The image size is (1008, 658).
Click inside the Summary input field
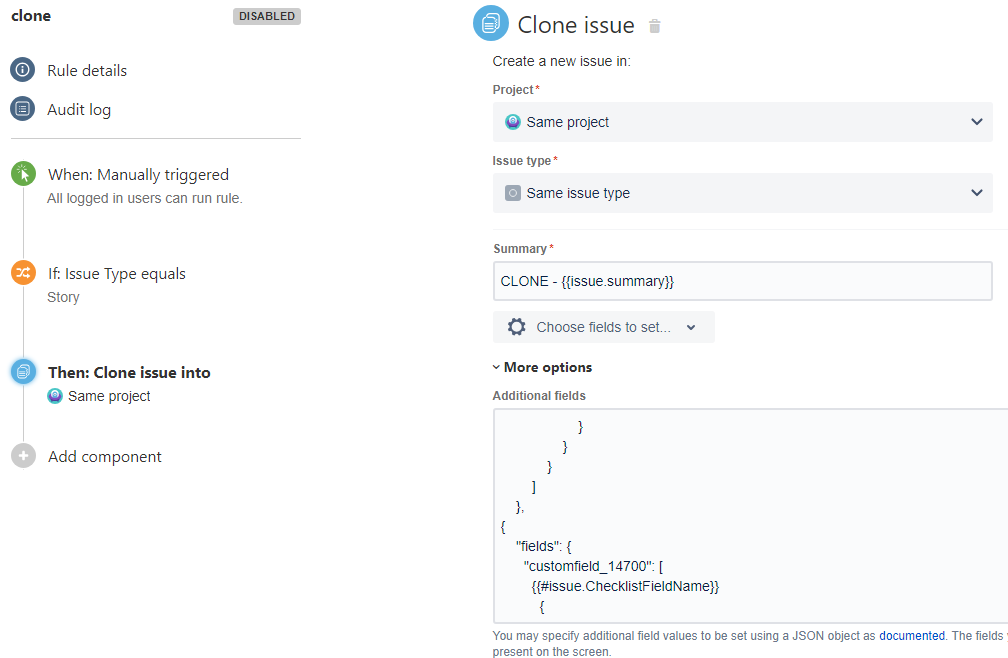[742, 281]
